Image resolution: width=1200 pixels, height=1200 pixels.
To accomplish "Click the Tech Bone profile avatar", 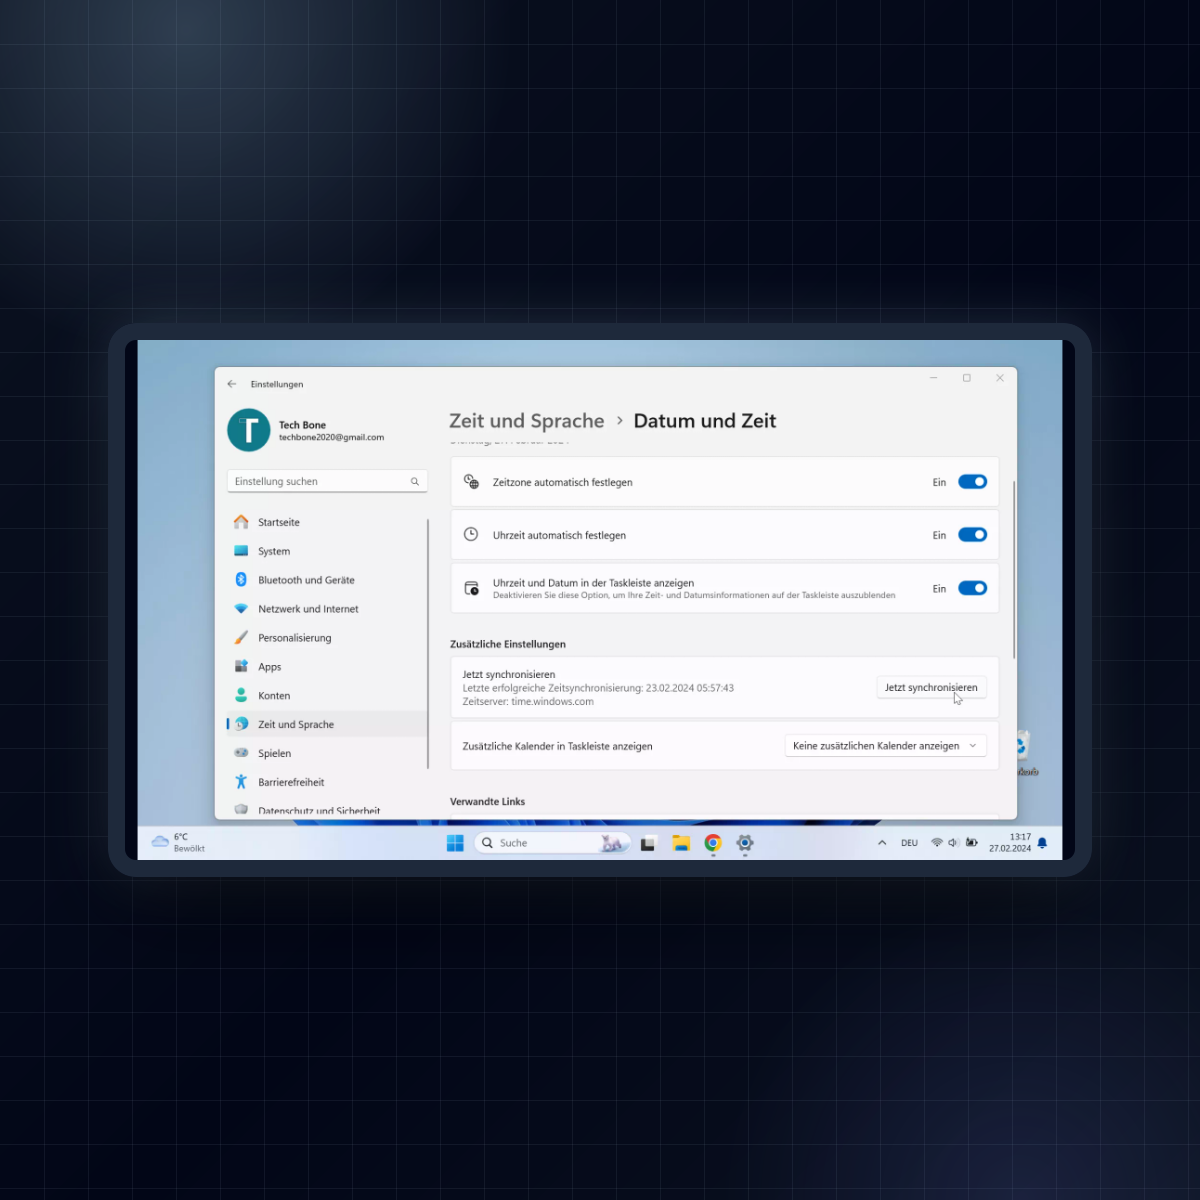I will tap(249, 430).
